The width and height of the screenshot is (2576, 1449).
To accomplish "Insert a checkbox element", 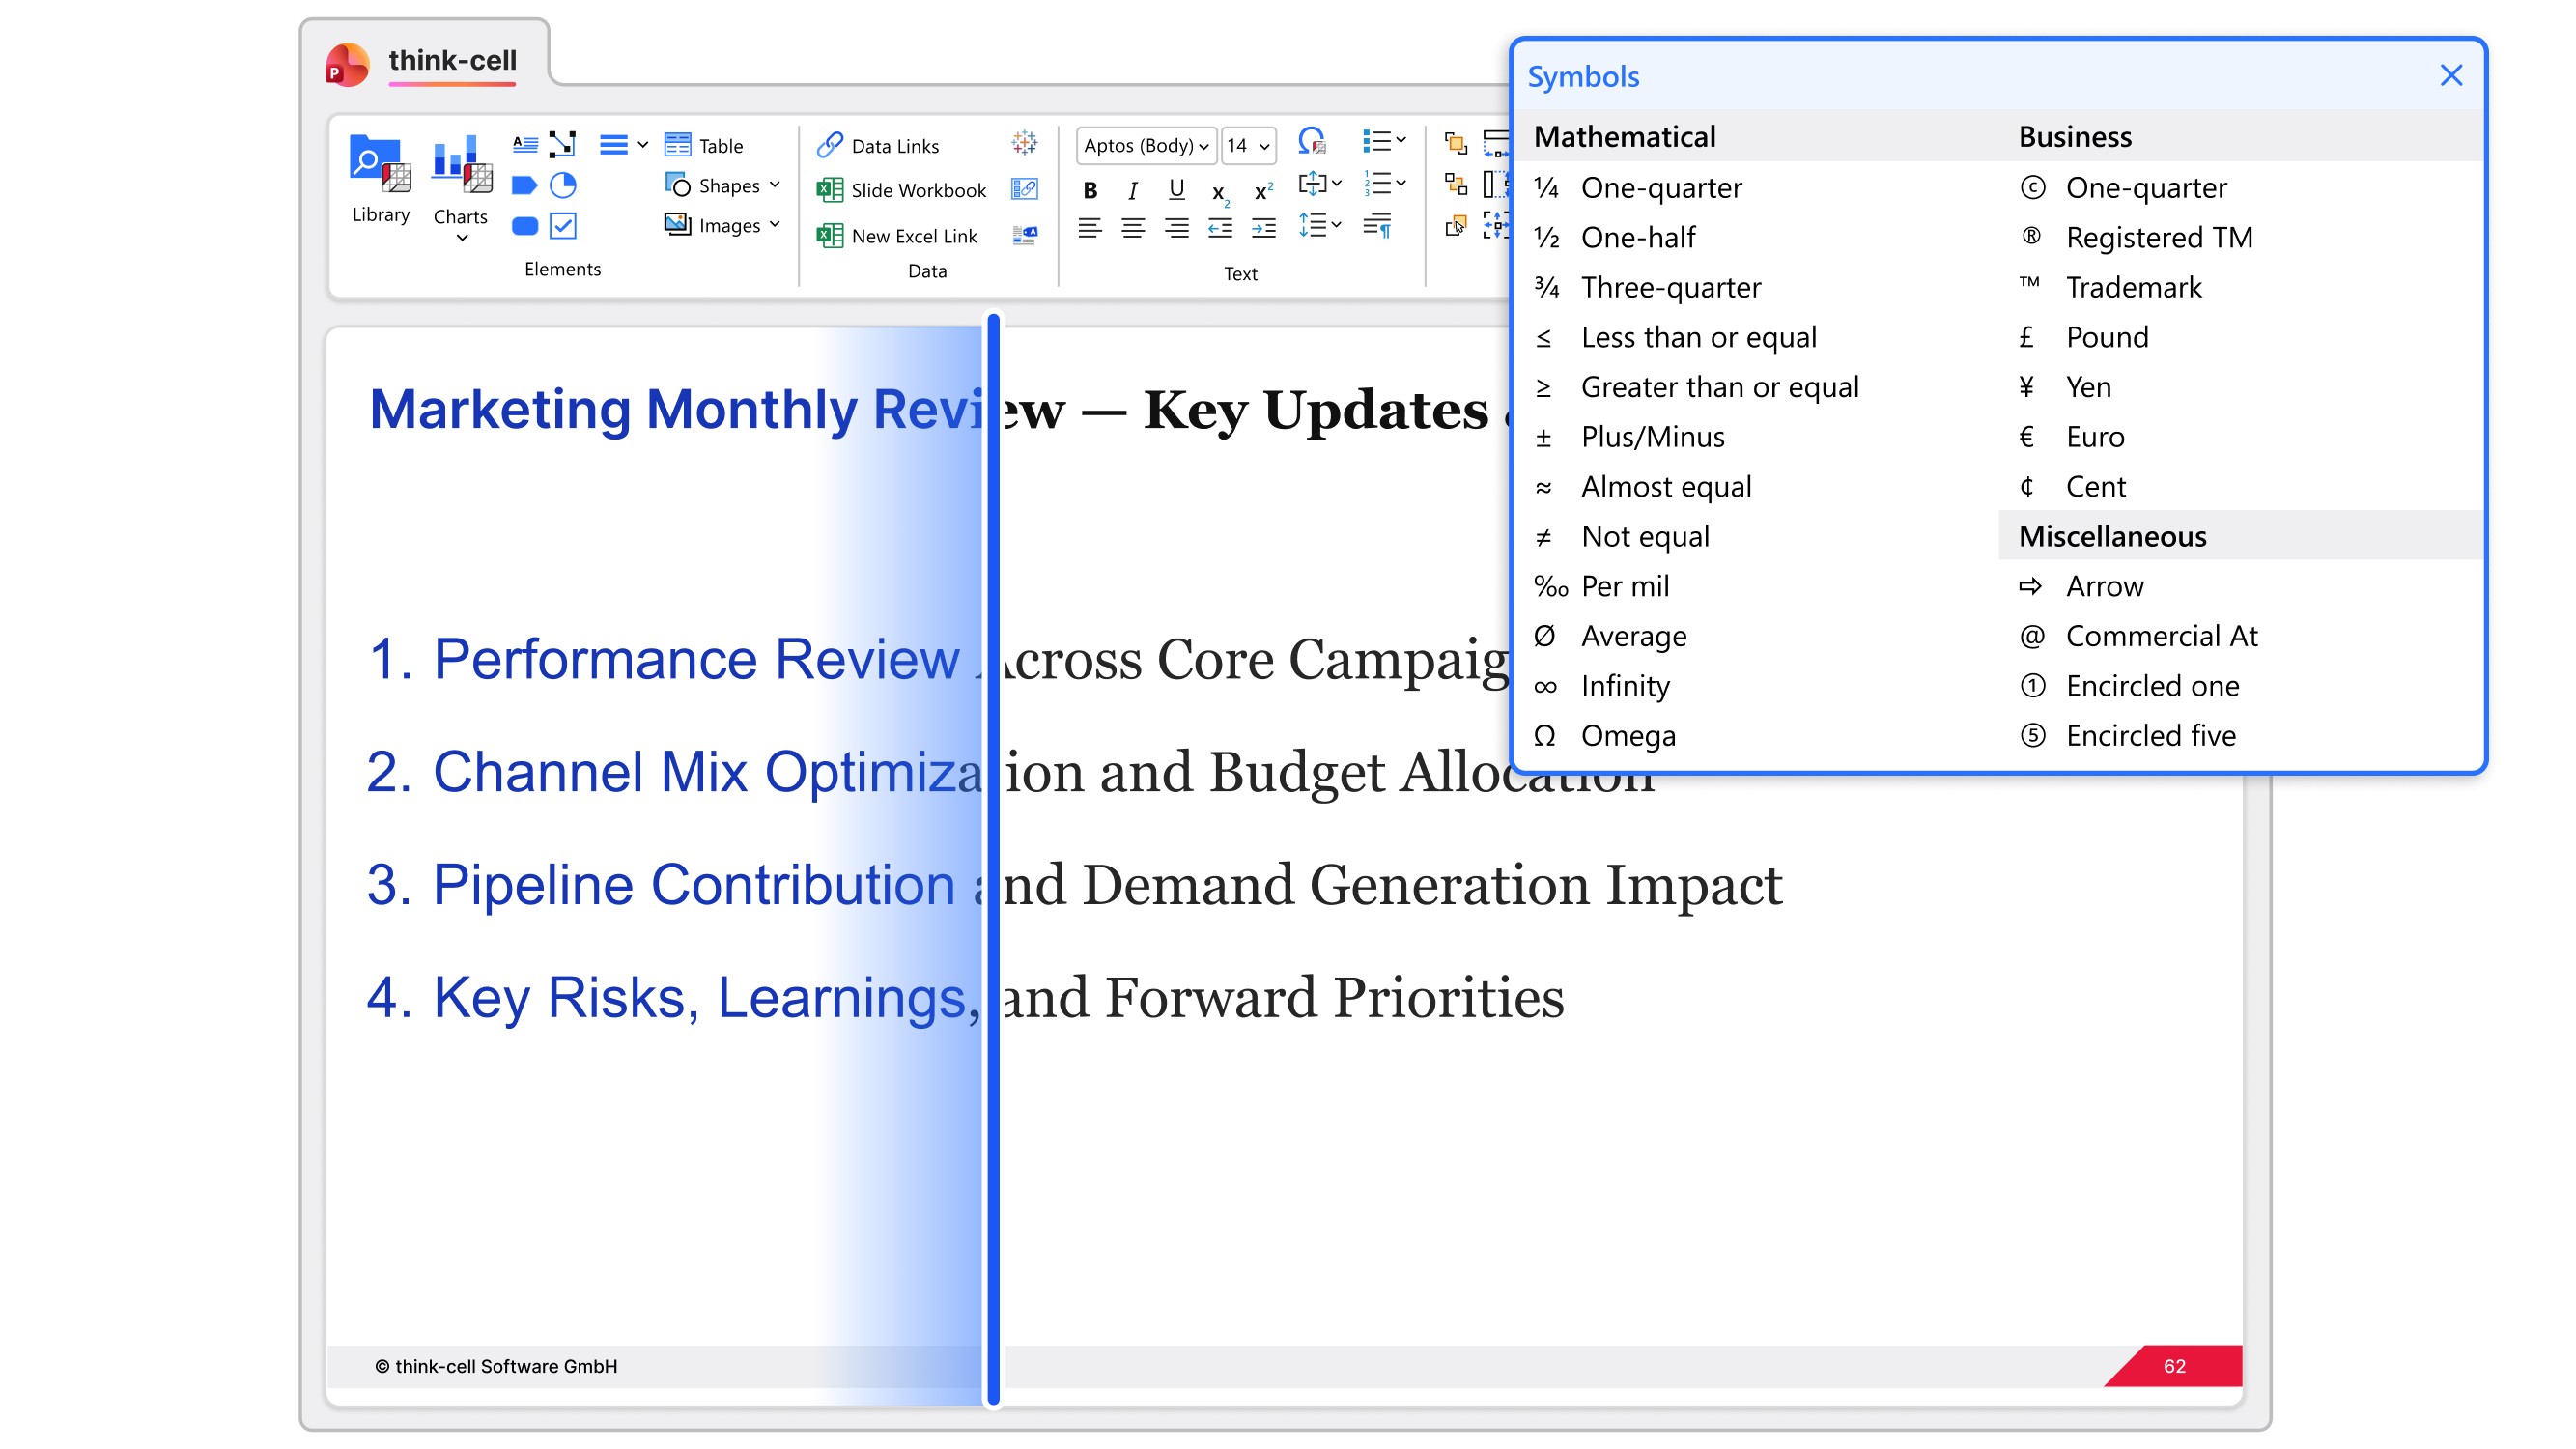I will click(563, 226).
